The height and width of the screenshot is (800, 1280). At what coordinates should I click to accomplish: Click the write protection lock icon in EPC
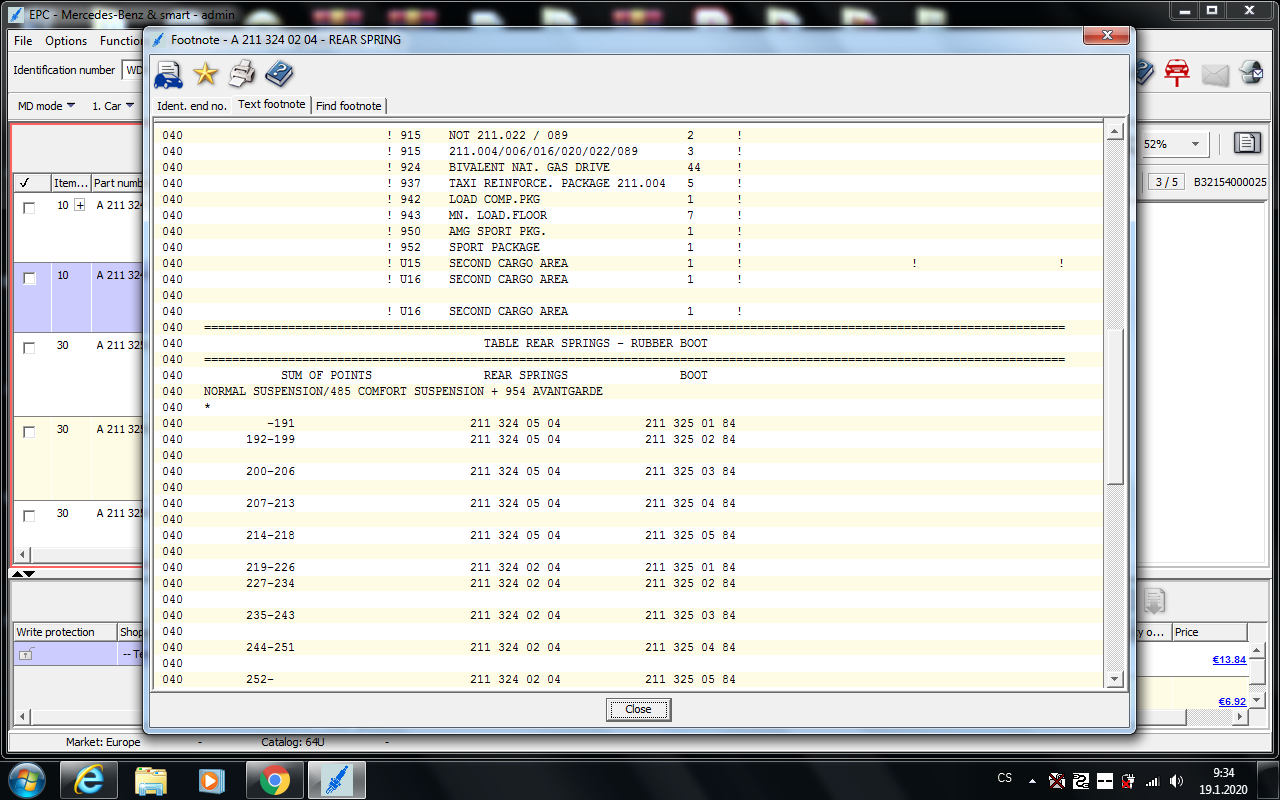click(27, 654)
